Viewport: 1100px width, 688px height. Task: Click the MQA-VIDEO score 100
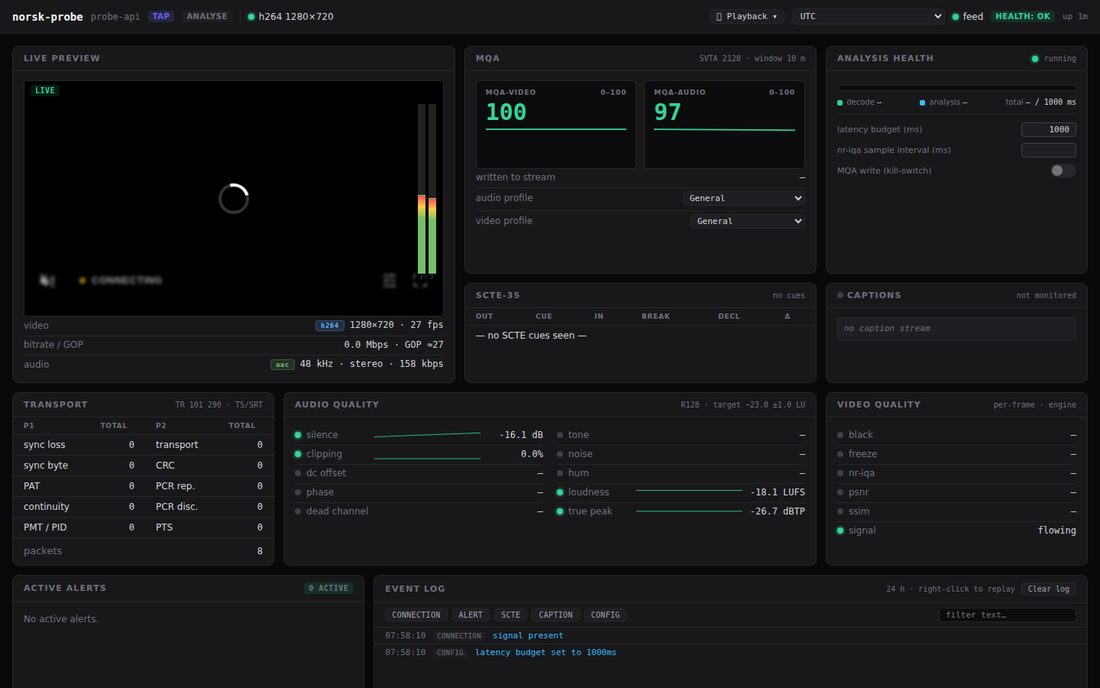point(506,112)
